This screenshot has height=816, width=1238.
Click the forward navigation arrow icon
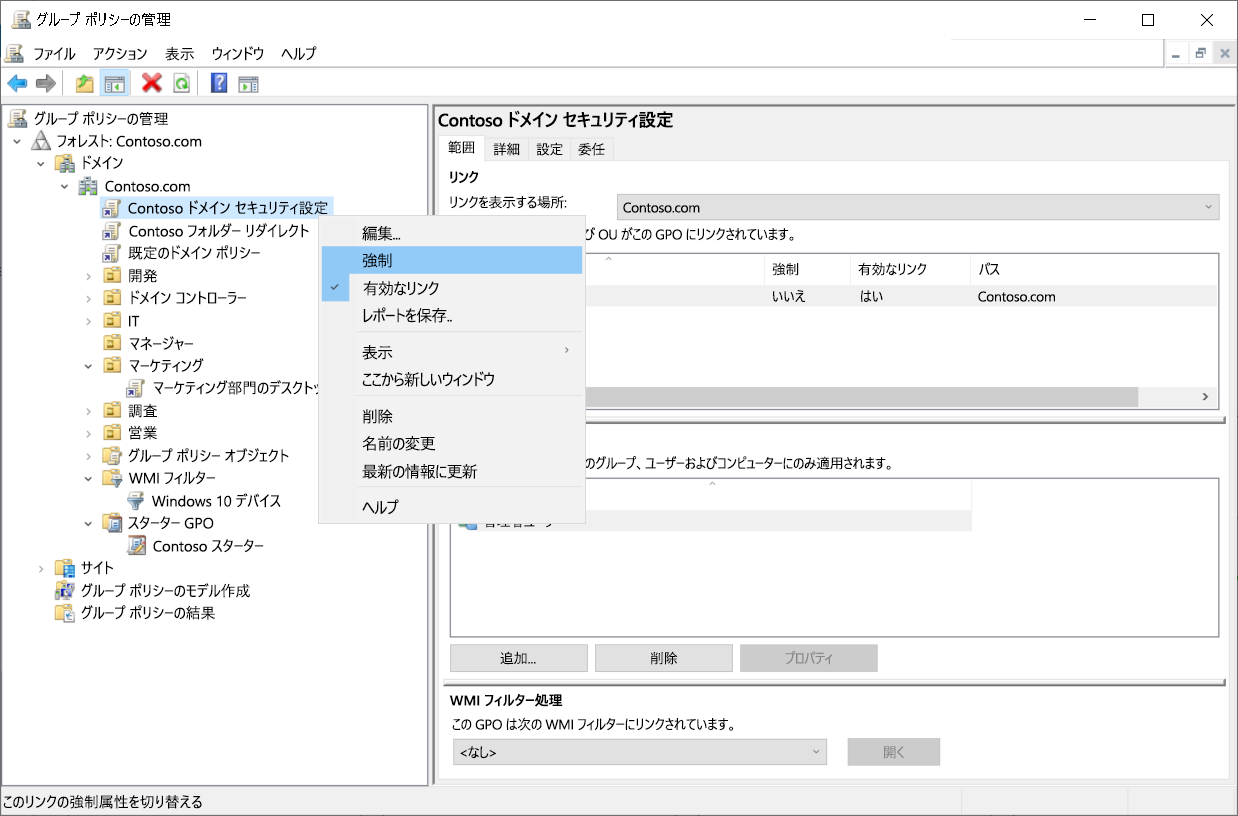click(x=44, y=83)
